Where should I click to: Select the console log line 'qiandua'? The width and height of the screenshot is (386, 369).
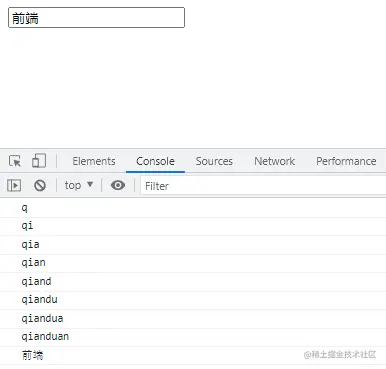click(193, 319)
